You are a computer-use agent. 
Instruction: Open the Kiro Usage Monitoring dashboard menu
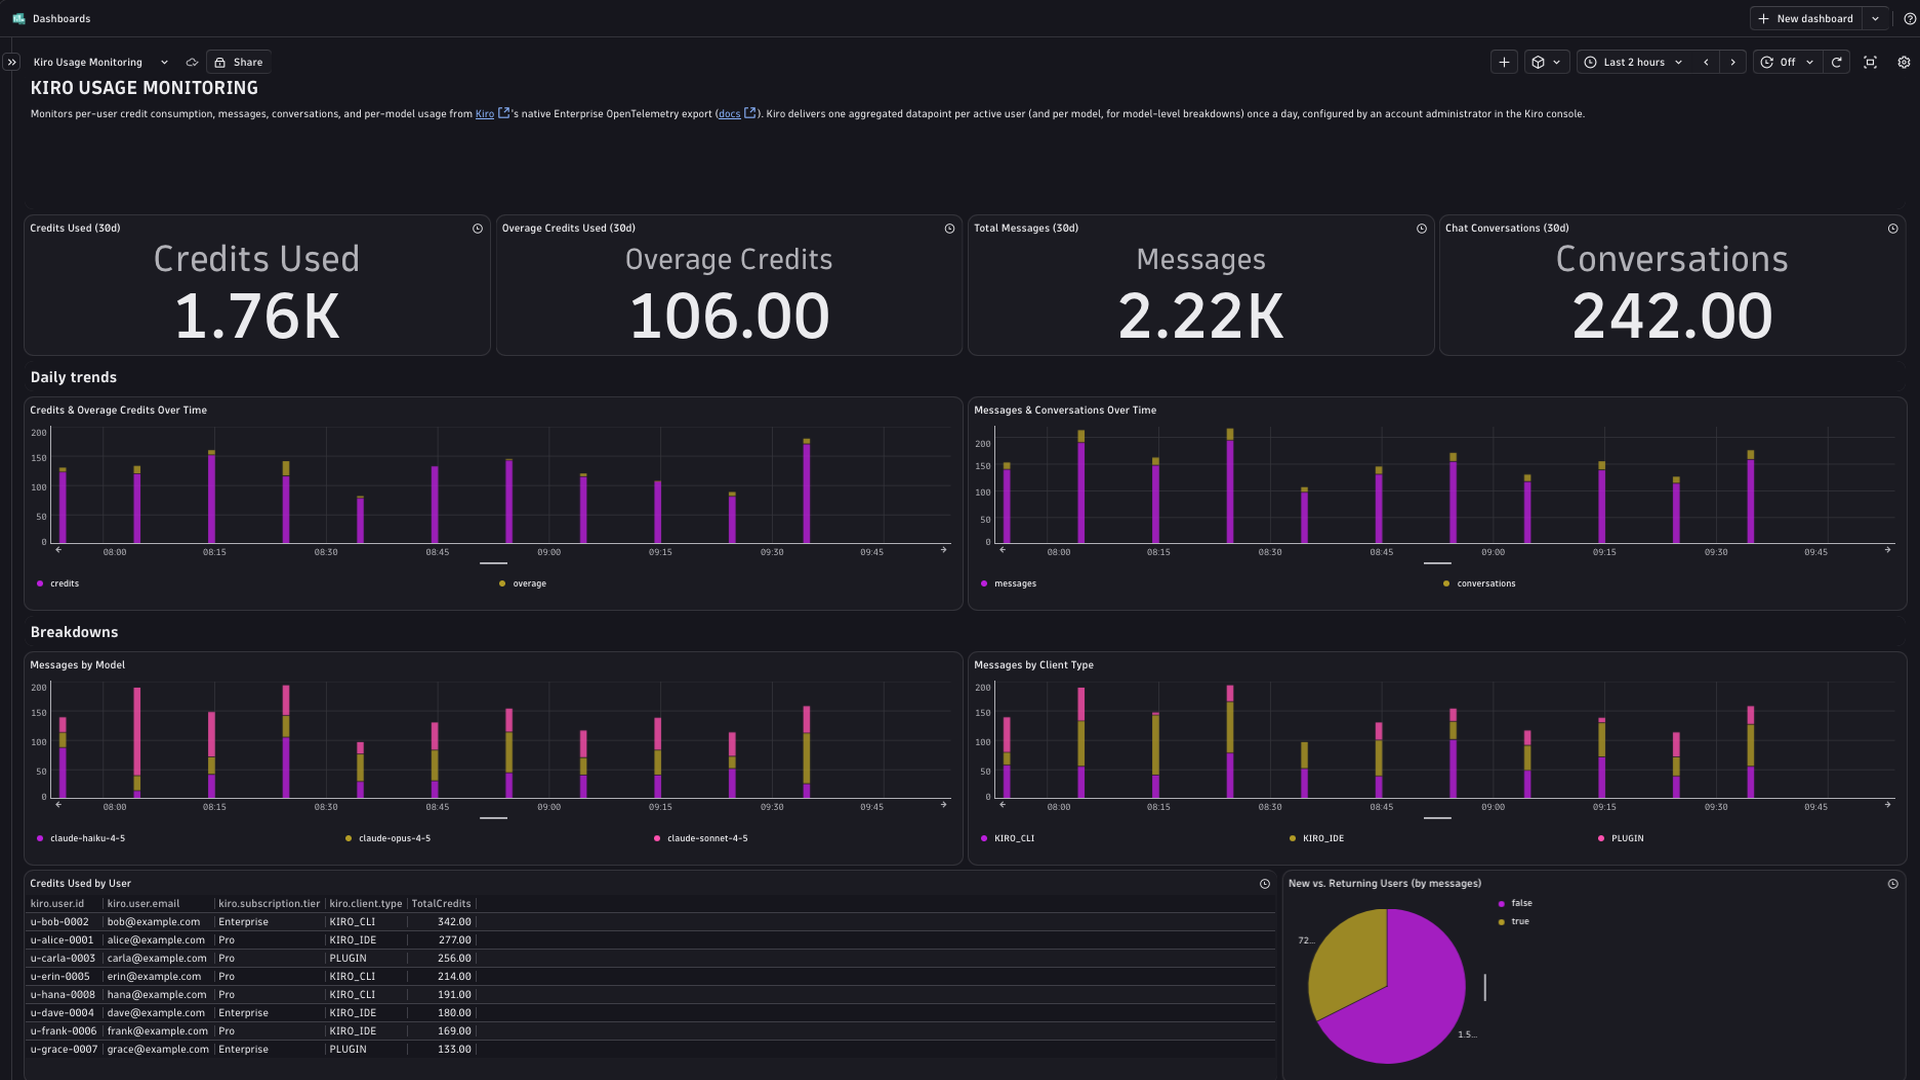coord(100,62)
